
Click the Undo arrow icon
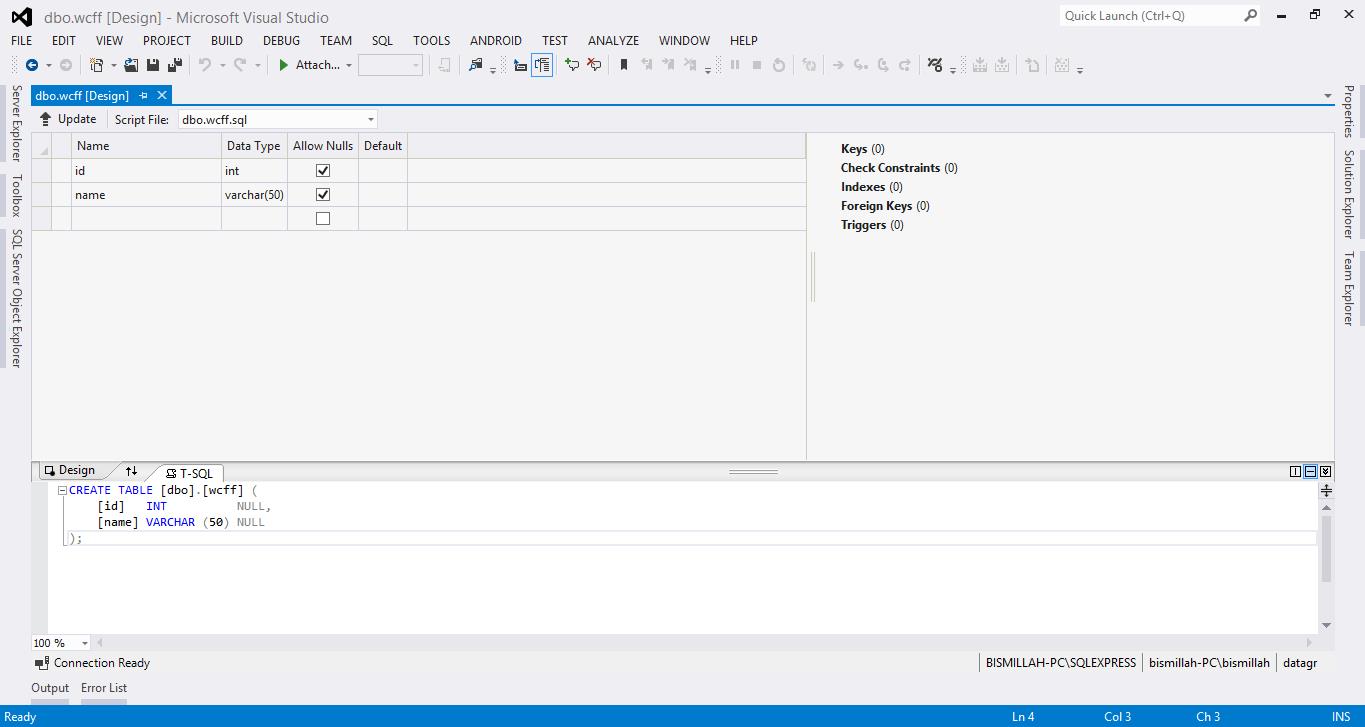coord(204,65)
